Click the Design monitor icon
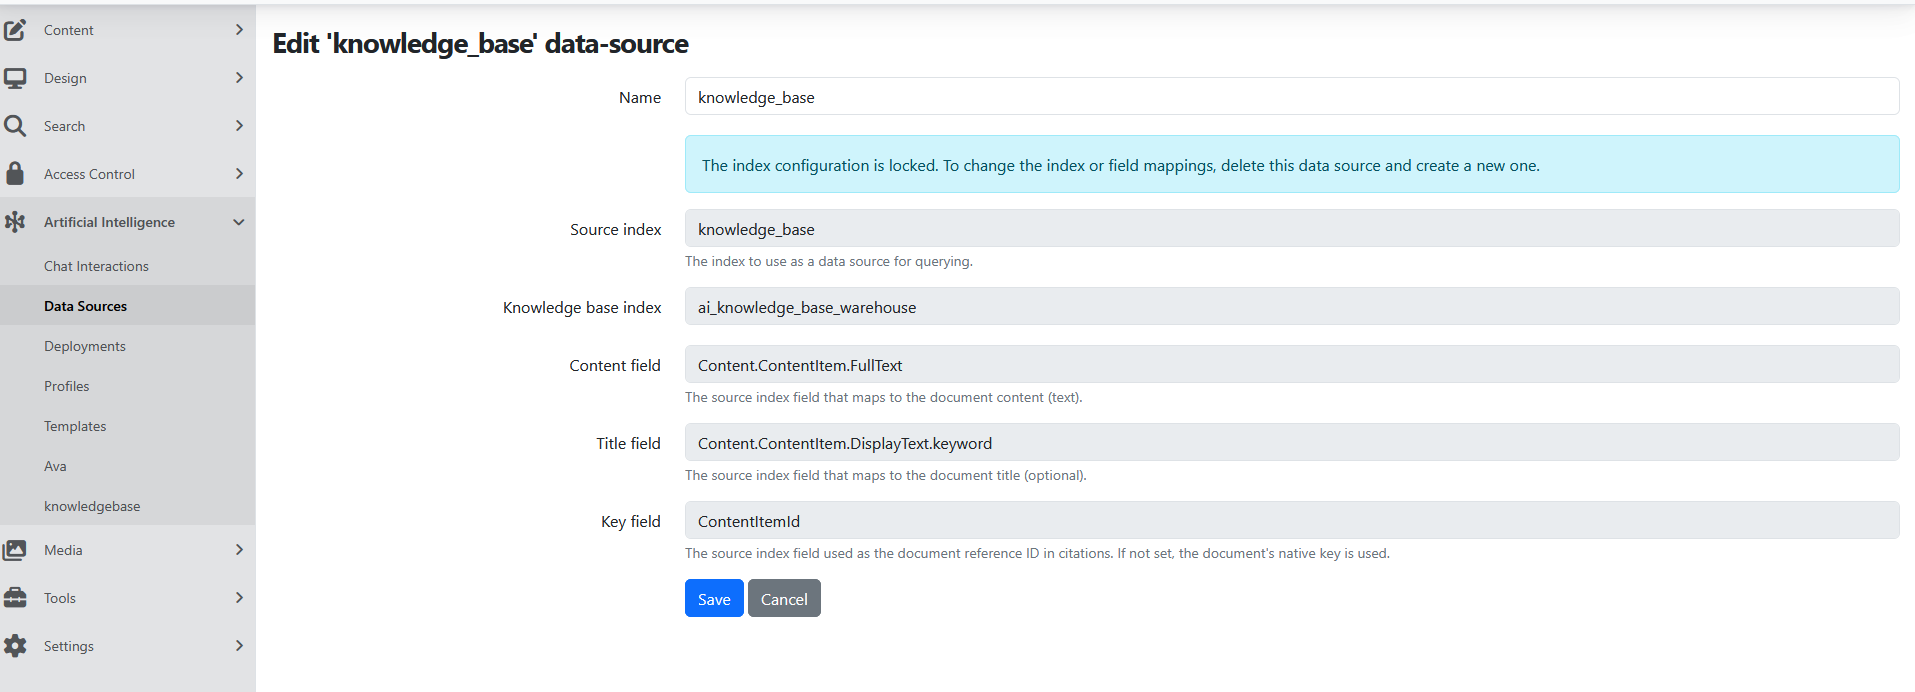 [15, 78]
